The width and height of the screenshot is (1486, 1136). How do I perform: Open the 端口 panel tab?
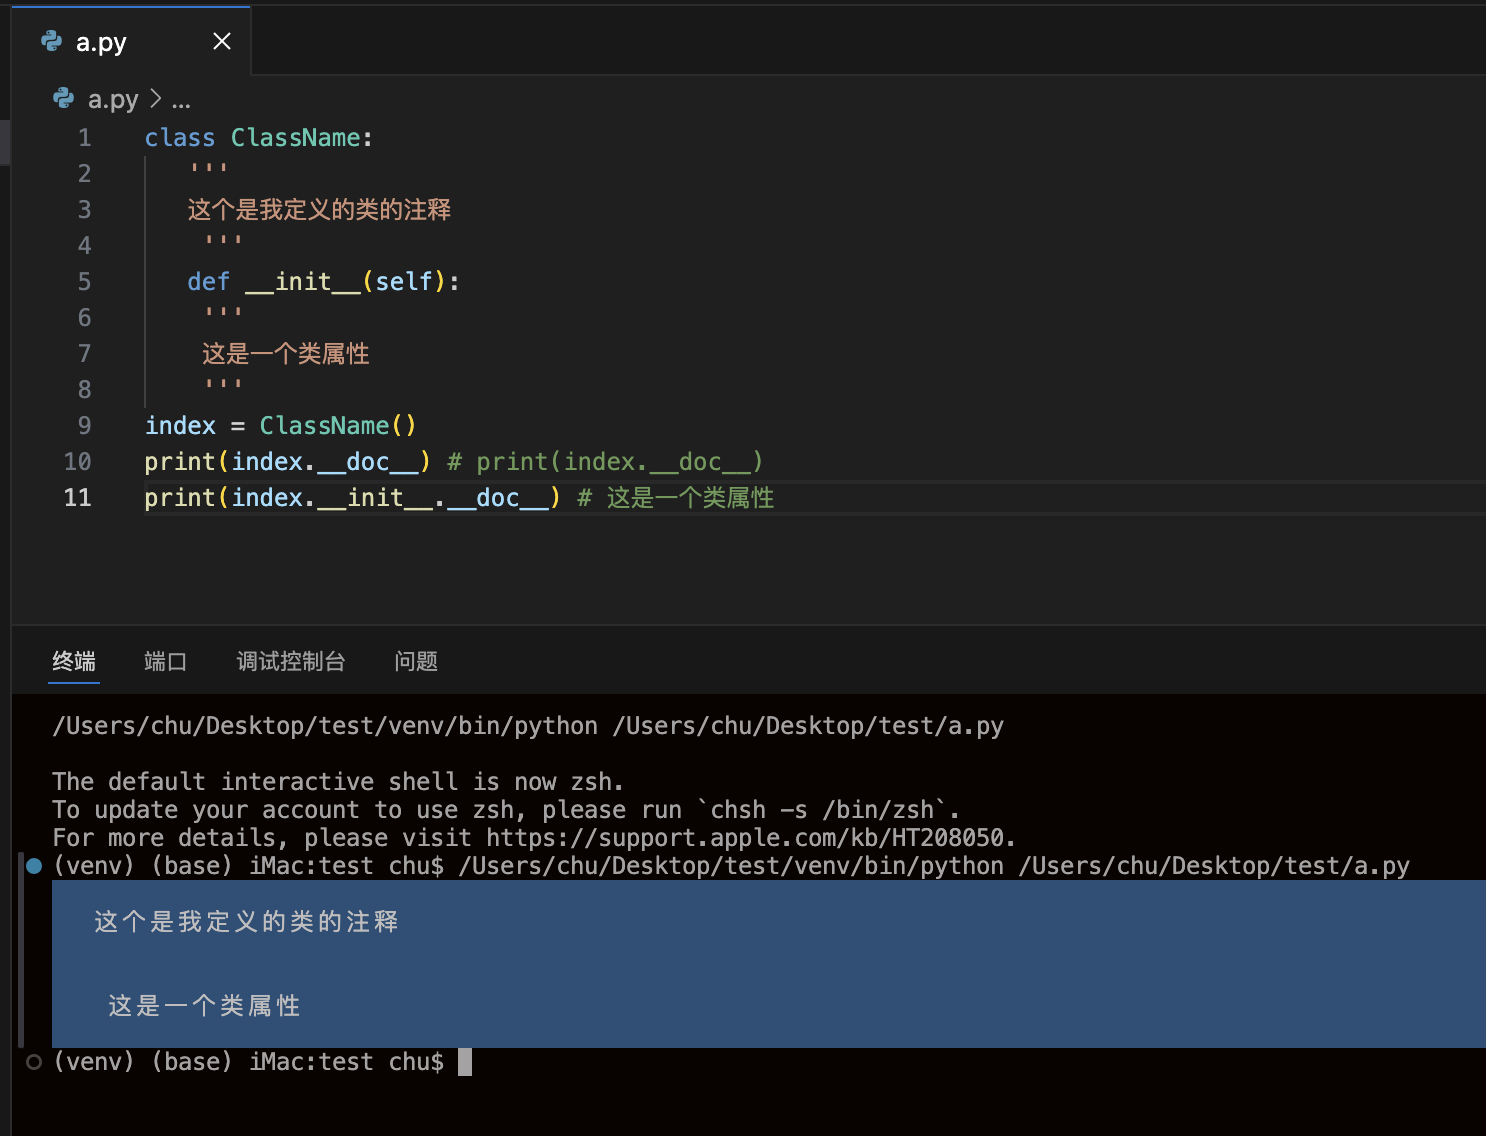click(165, 661)
